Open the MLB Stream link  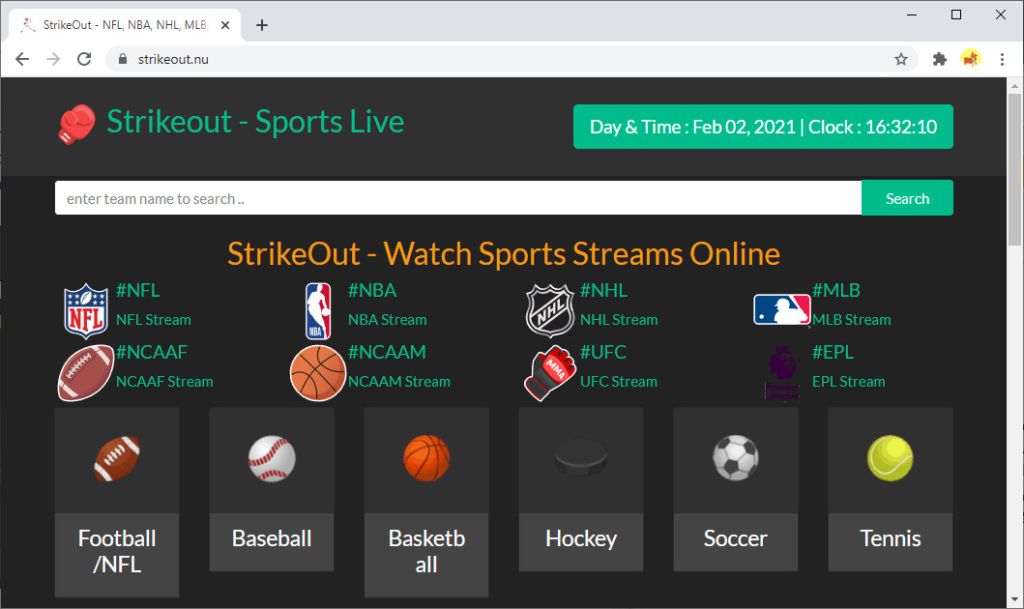click(852, 320)
